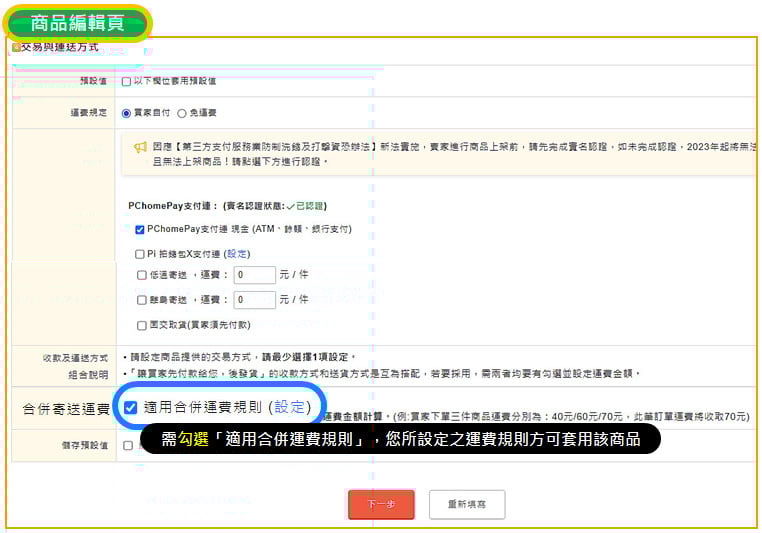Image resolution: width=762 pixels, height=533 pixels.
Task: Check the 離島寄送 shipping option
Action: (x=141, y=300)
